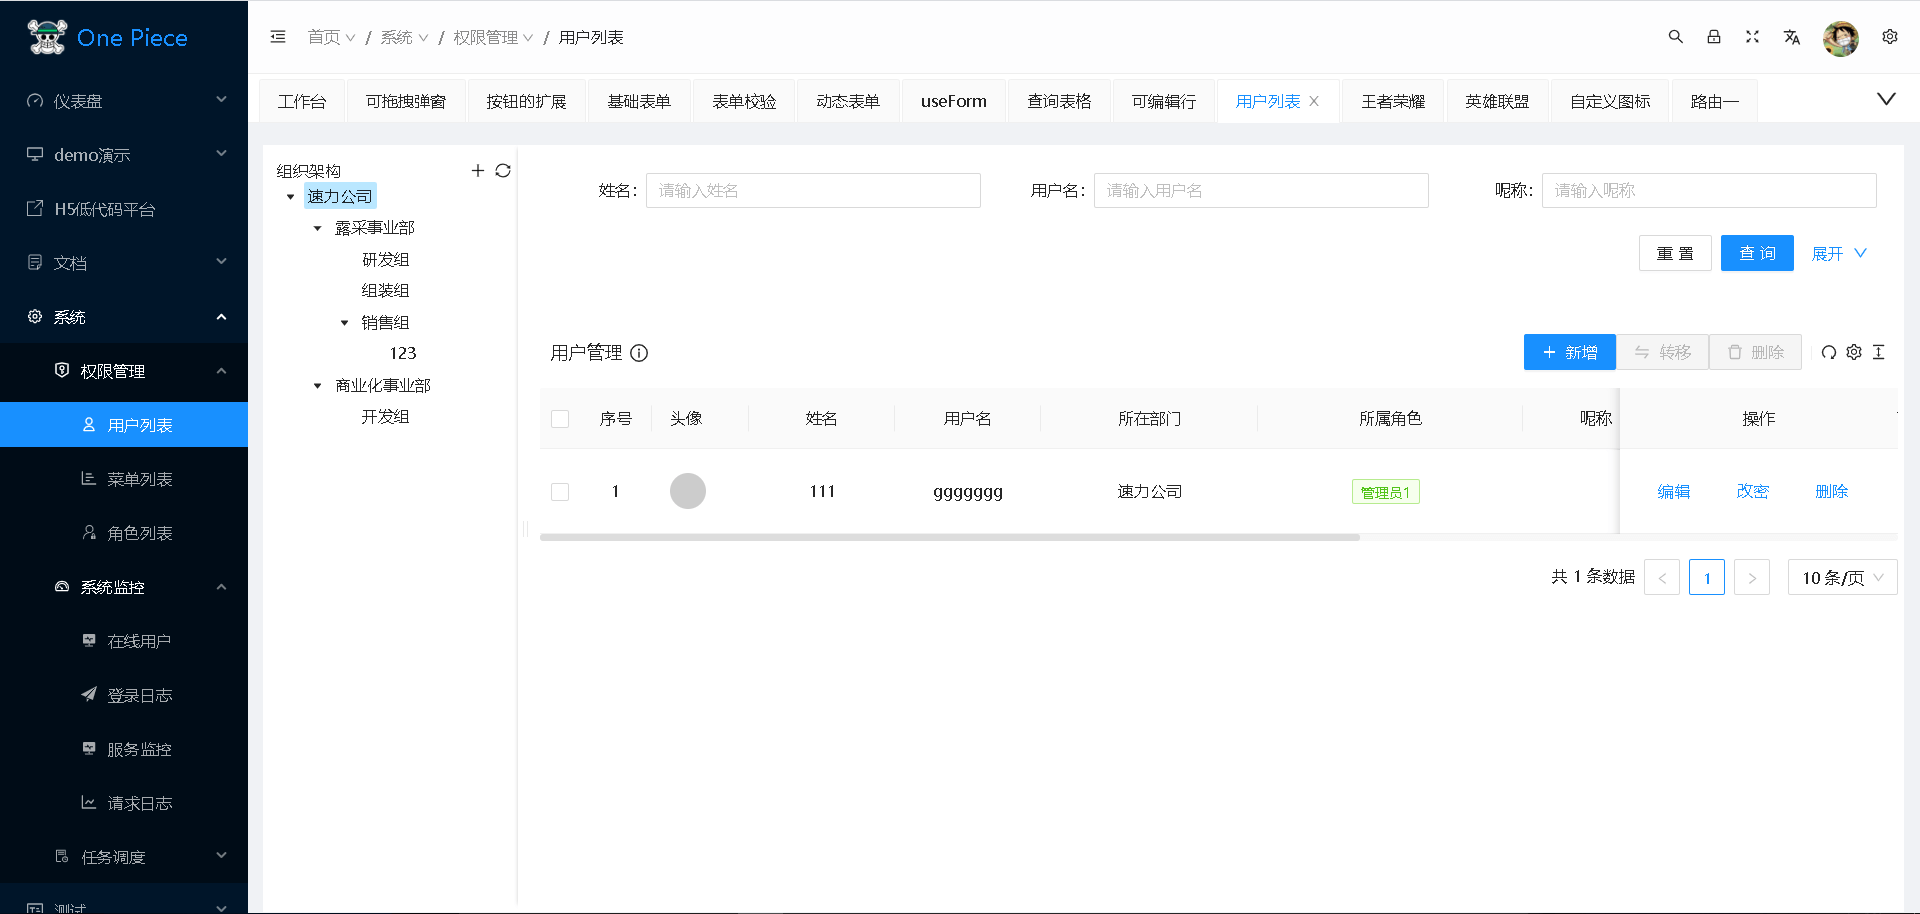Switch to the 自定义图标 tab

1610,101
